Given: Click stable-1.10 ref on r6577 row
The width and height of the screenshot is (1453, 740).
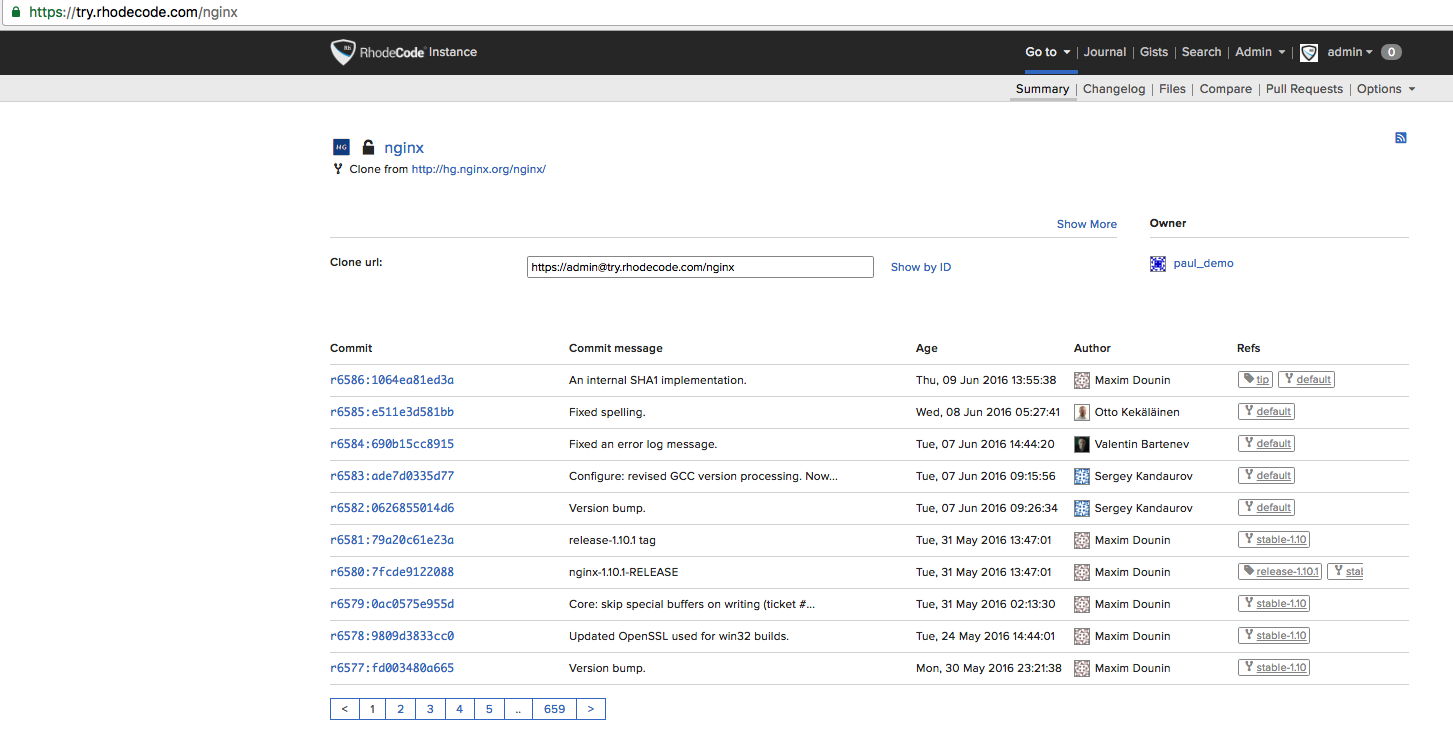Looking at the screenshot, I should [x=1274, y=668].
